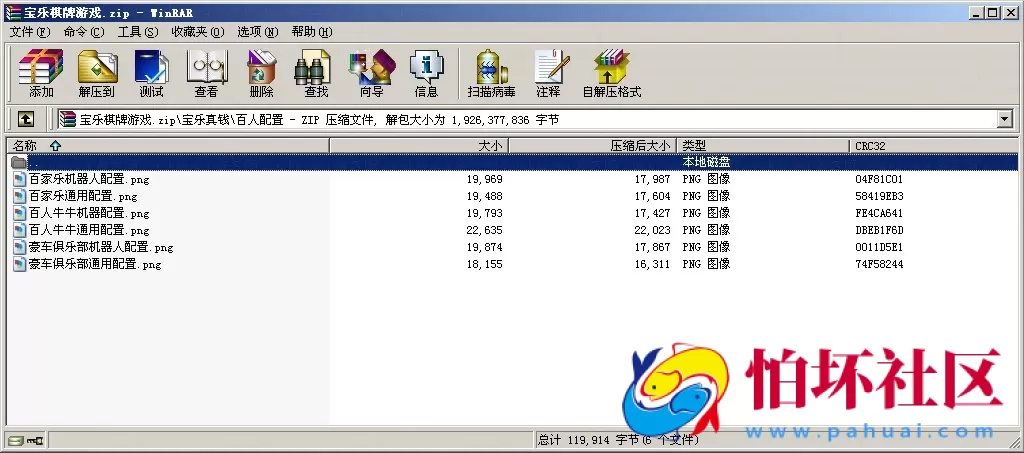Show archive Info (信息)
Viewport: 1024px width, 453px height.
[426, 74]
